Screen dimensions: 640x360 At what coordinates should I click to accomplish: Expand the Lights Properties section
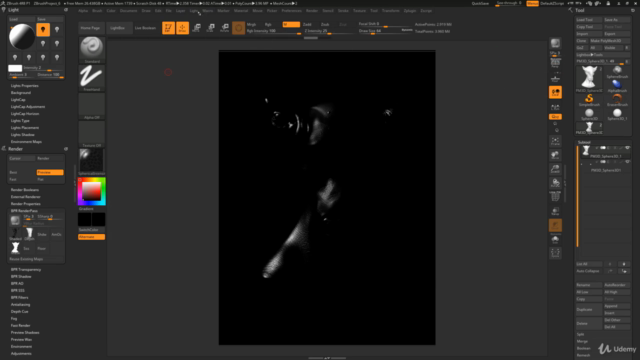(x=24, y=86)
